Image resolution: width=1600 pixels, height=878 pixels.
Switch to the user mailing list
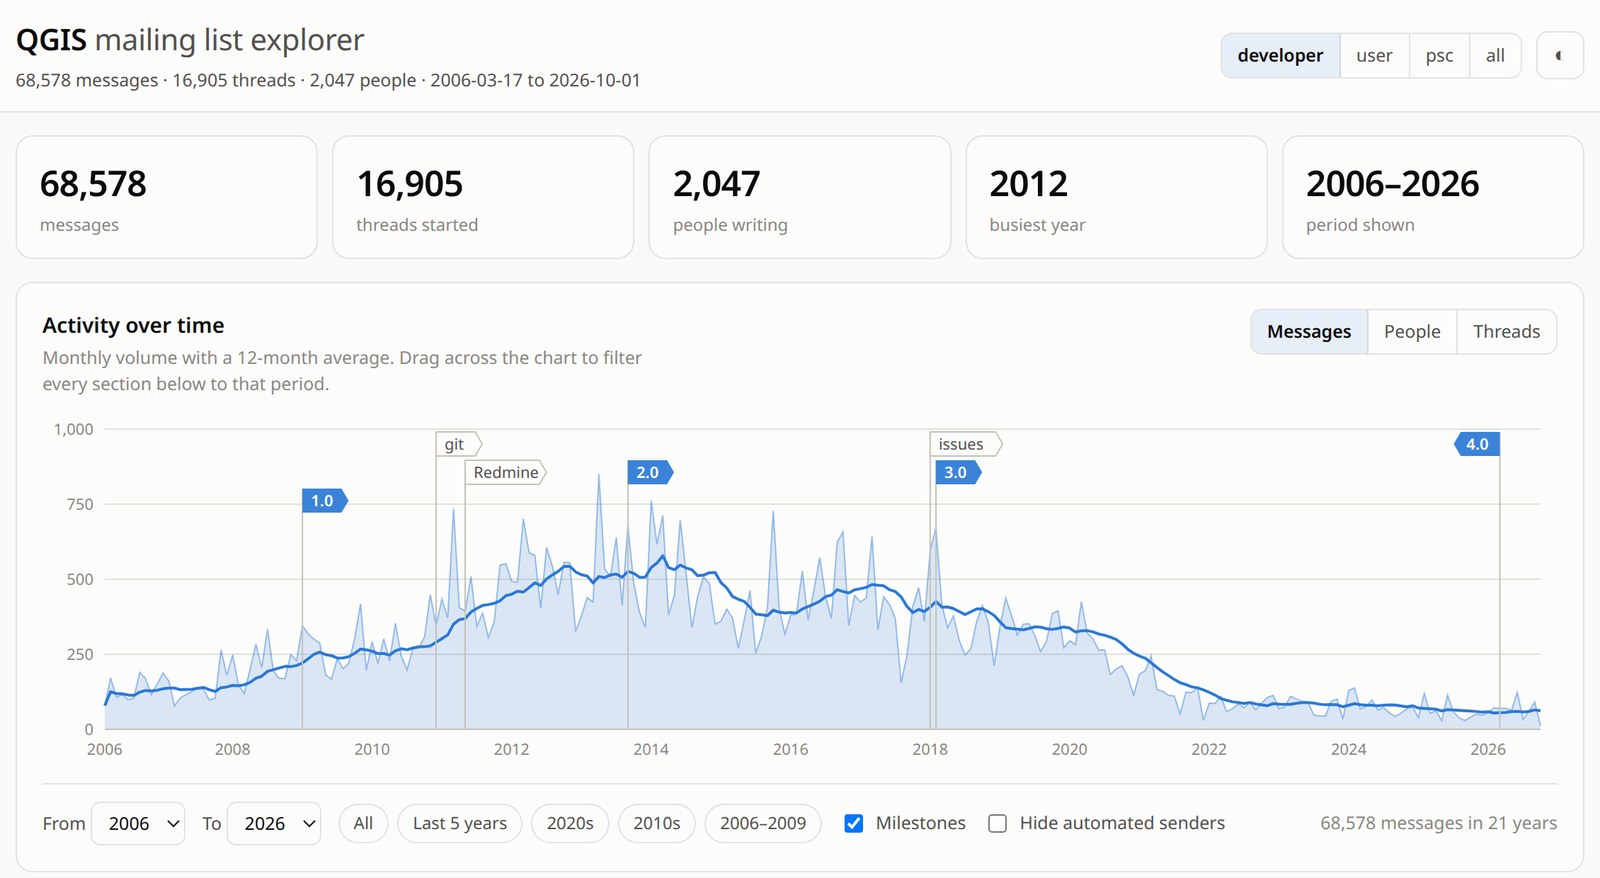(x=1374, y=56)
